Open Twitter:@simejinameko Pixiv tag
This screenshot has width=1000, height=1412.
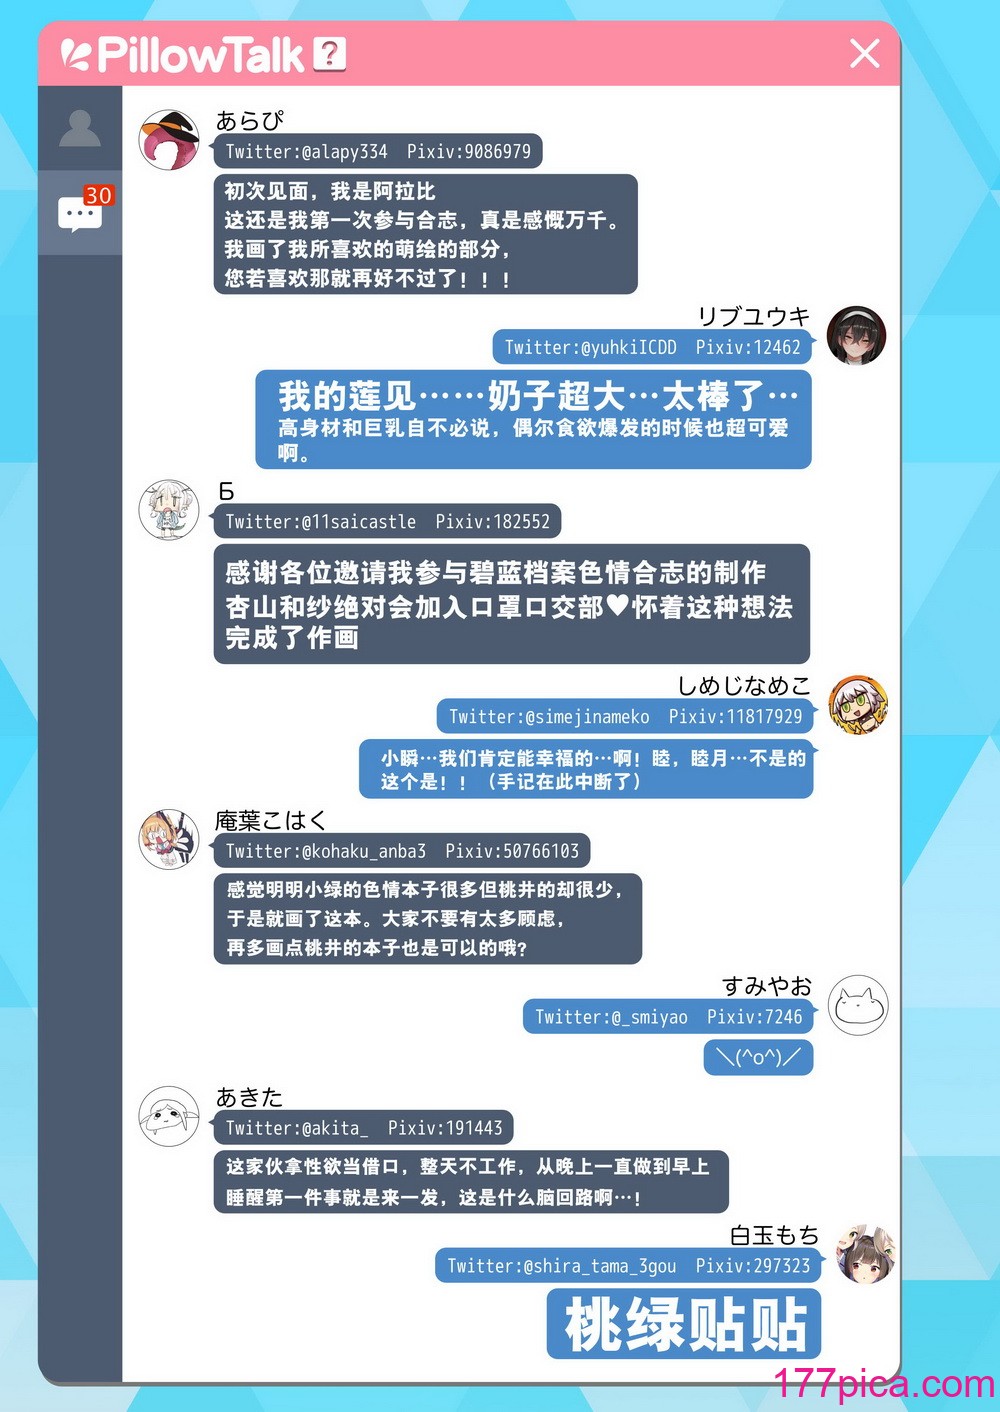[x=625, y=716]
